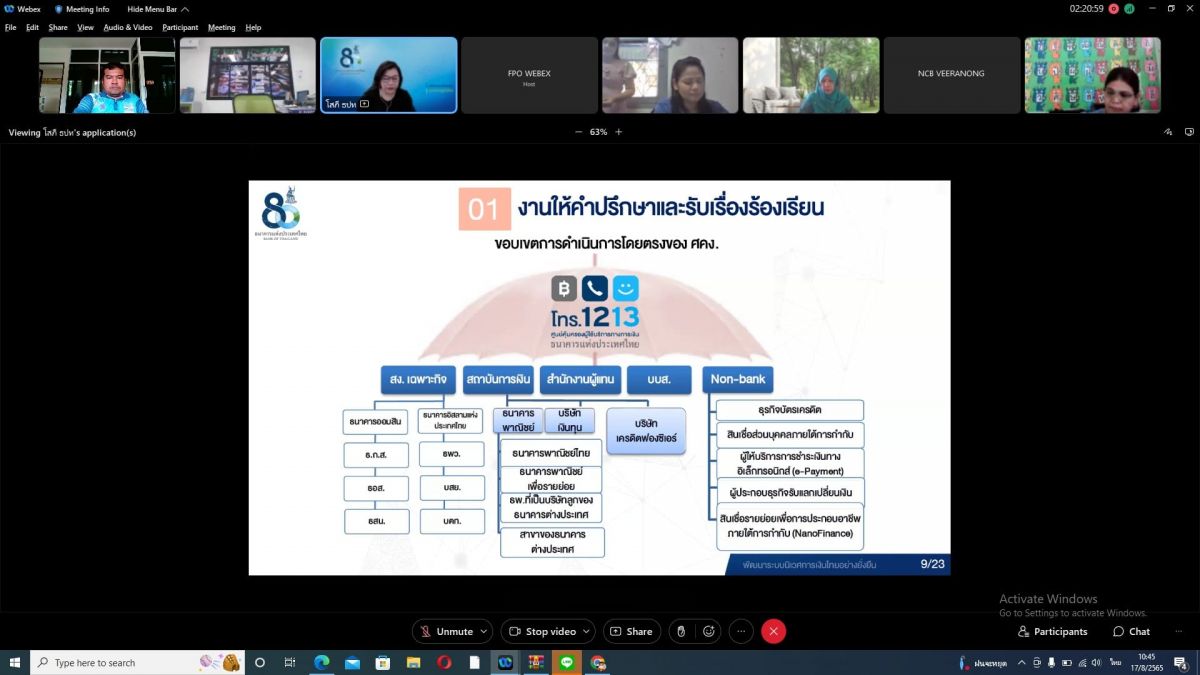Open the Chat panel
Image resolution: width=1200 pixels, height=675 pixels.
coord(1131,631)
